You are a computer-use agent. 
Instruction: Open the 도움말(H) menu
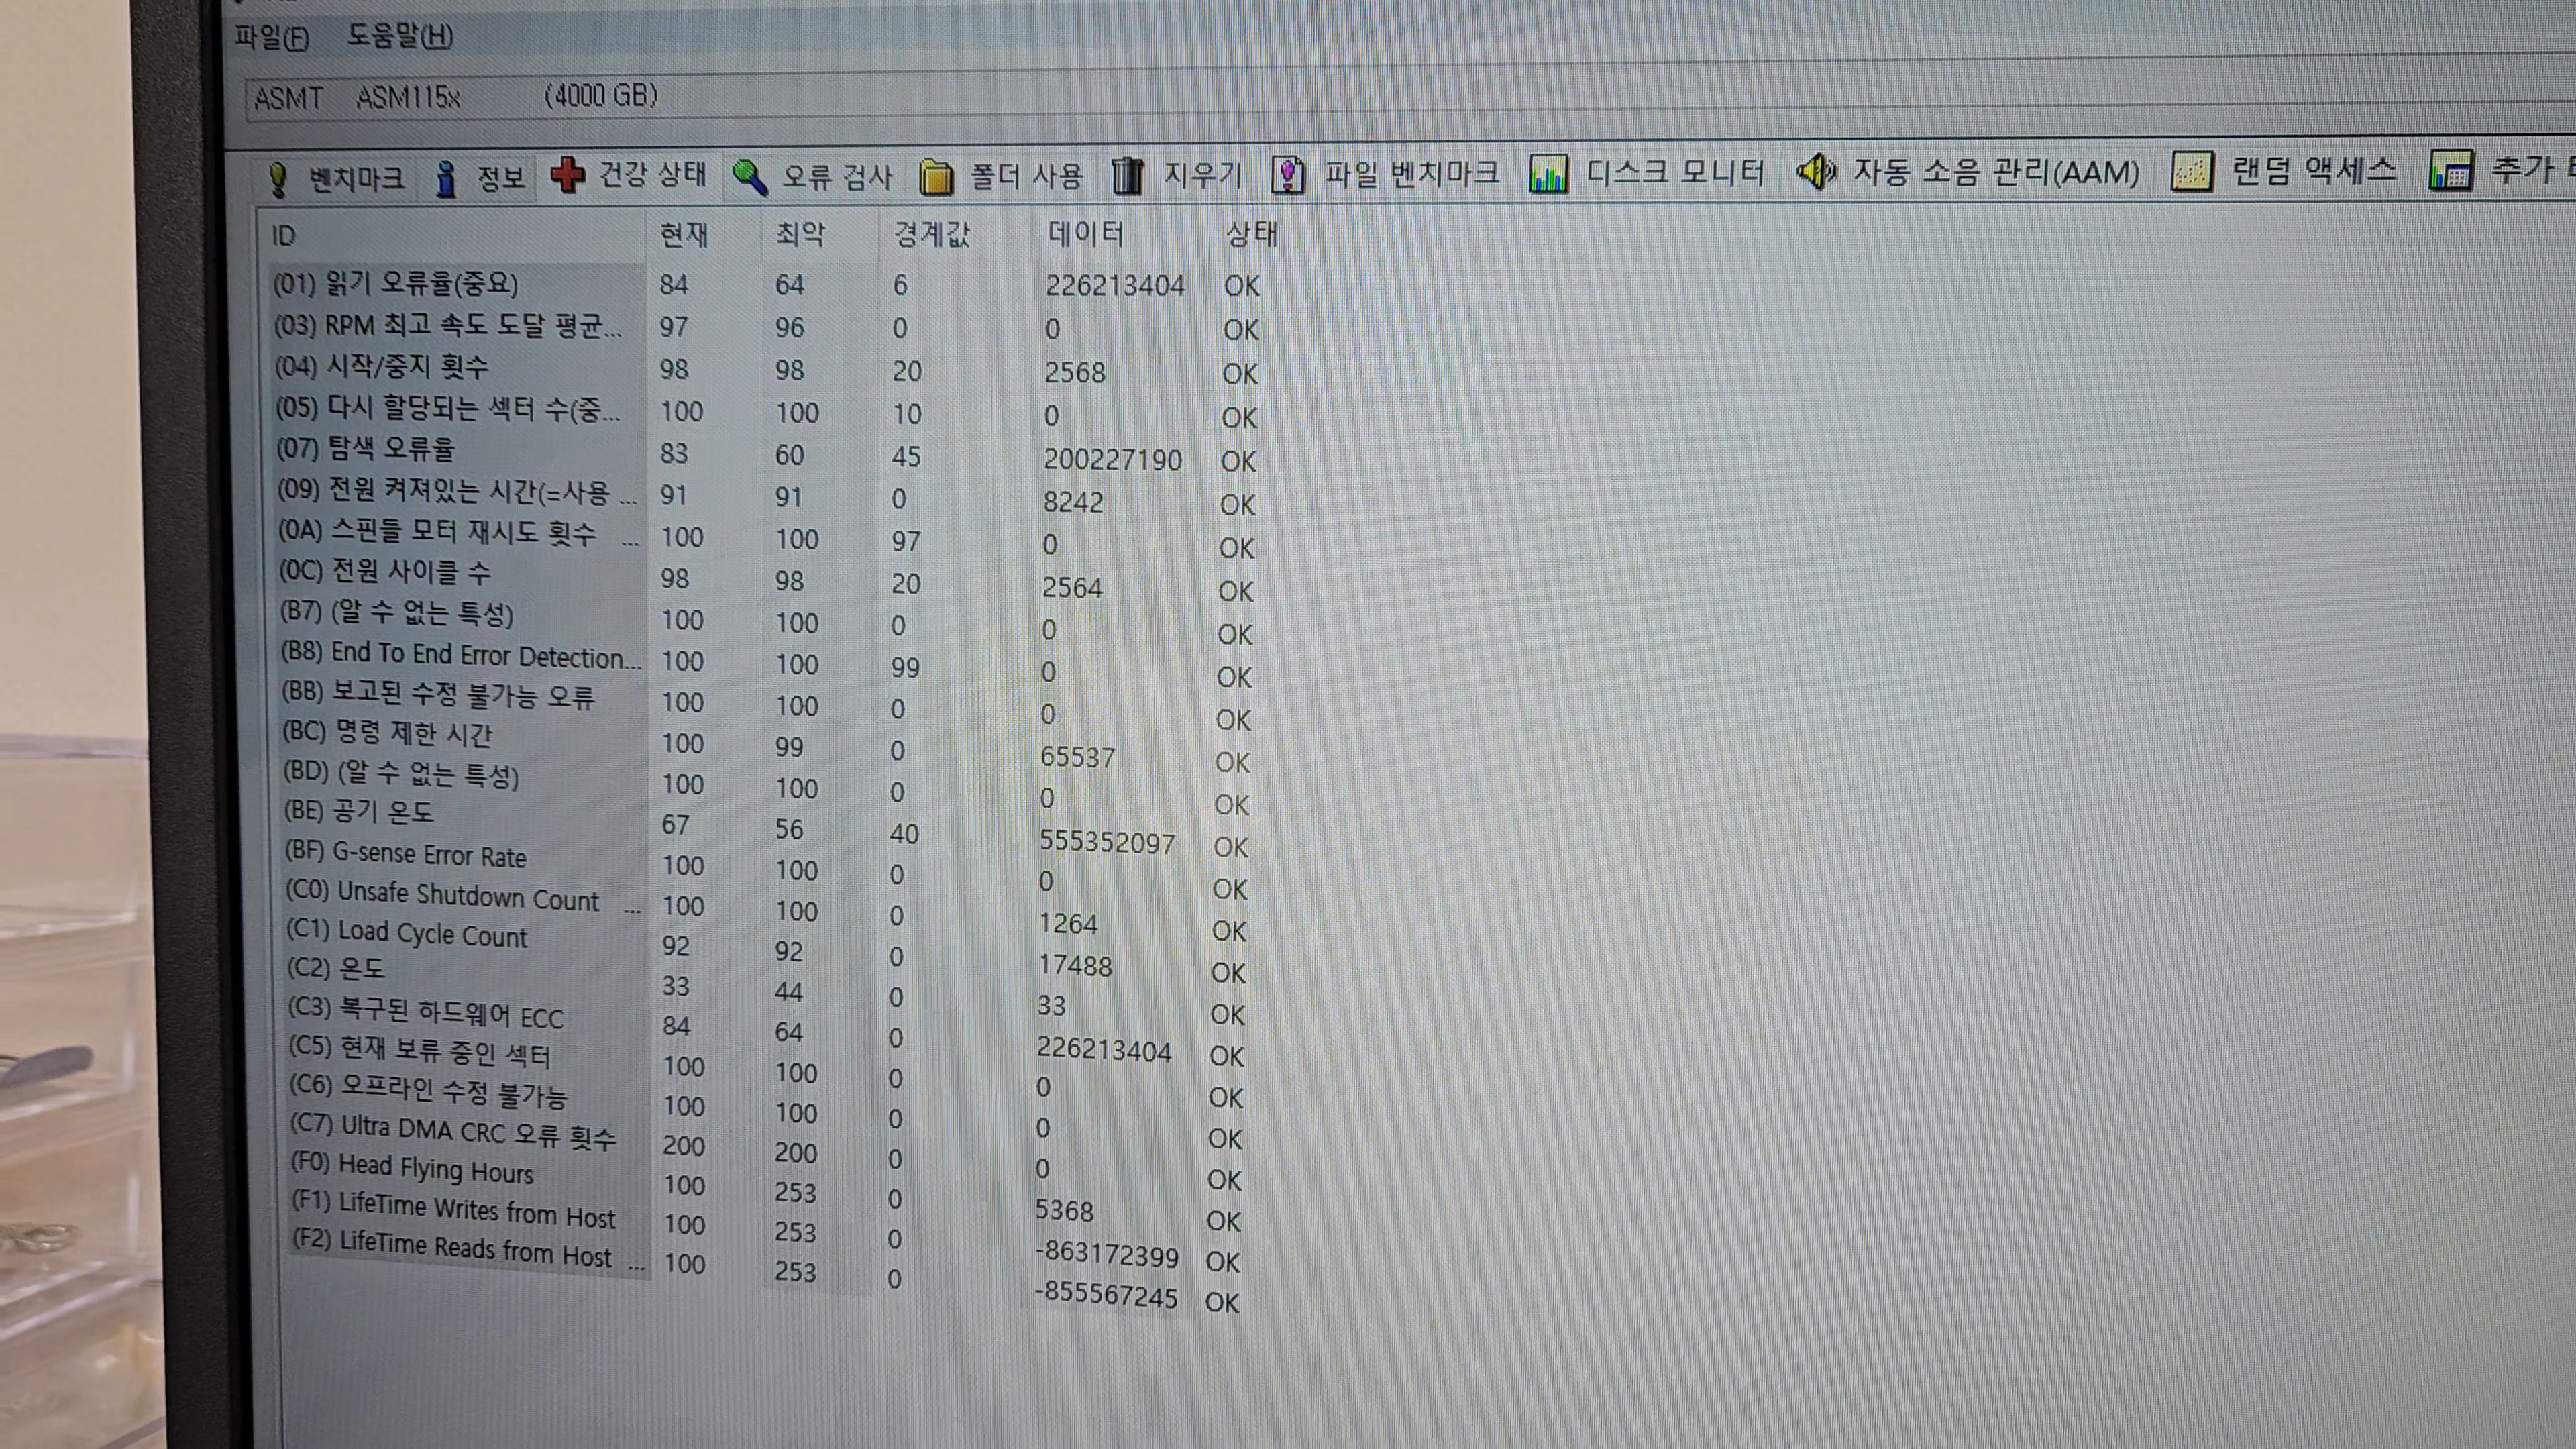click(400, 36)
